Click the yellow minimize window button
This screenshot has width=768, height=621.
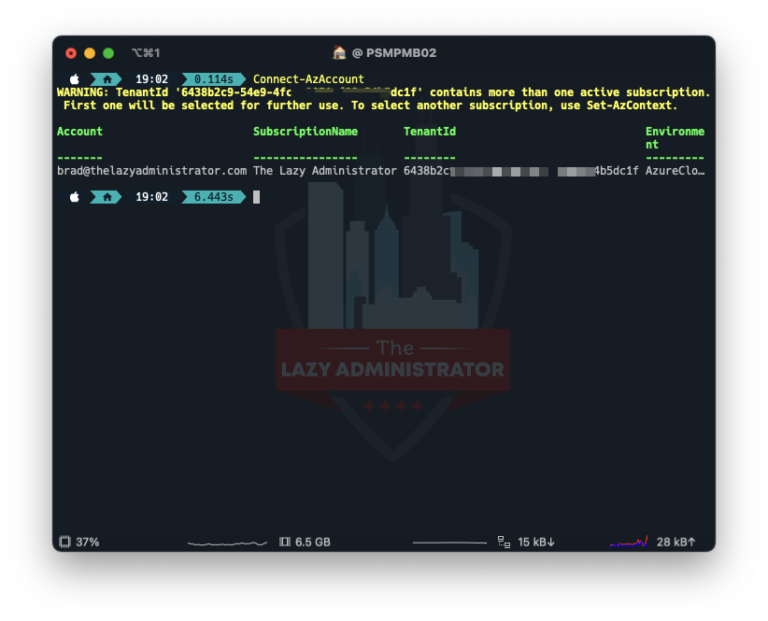[90, 53]
